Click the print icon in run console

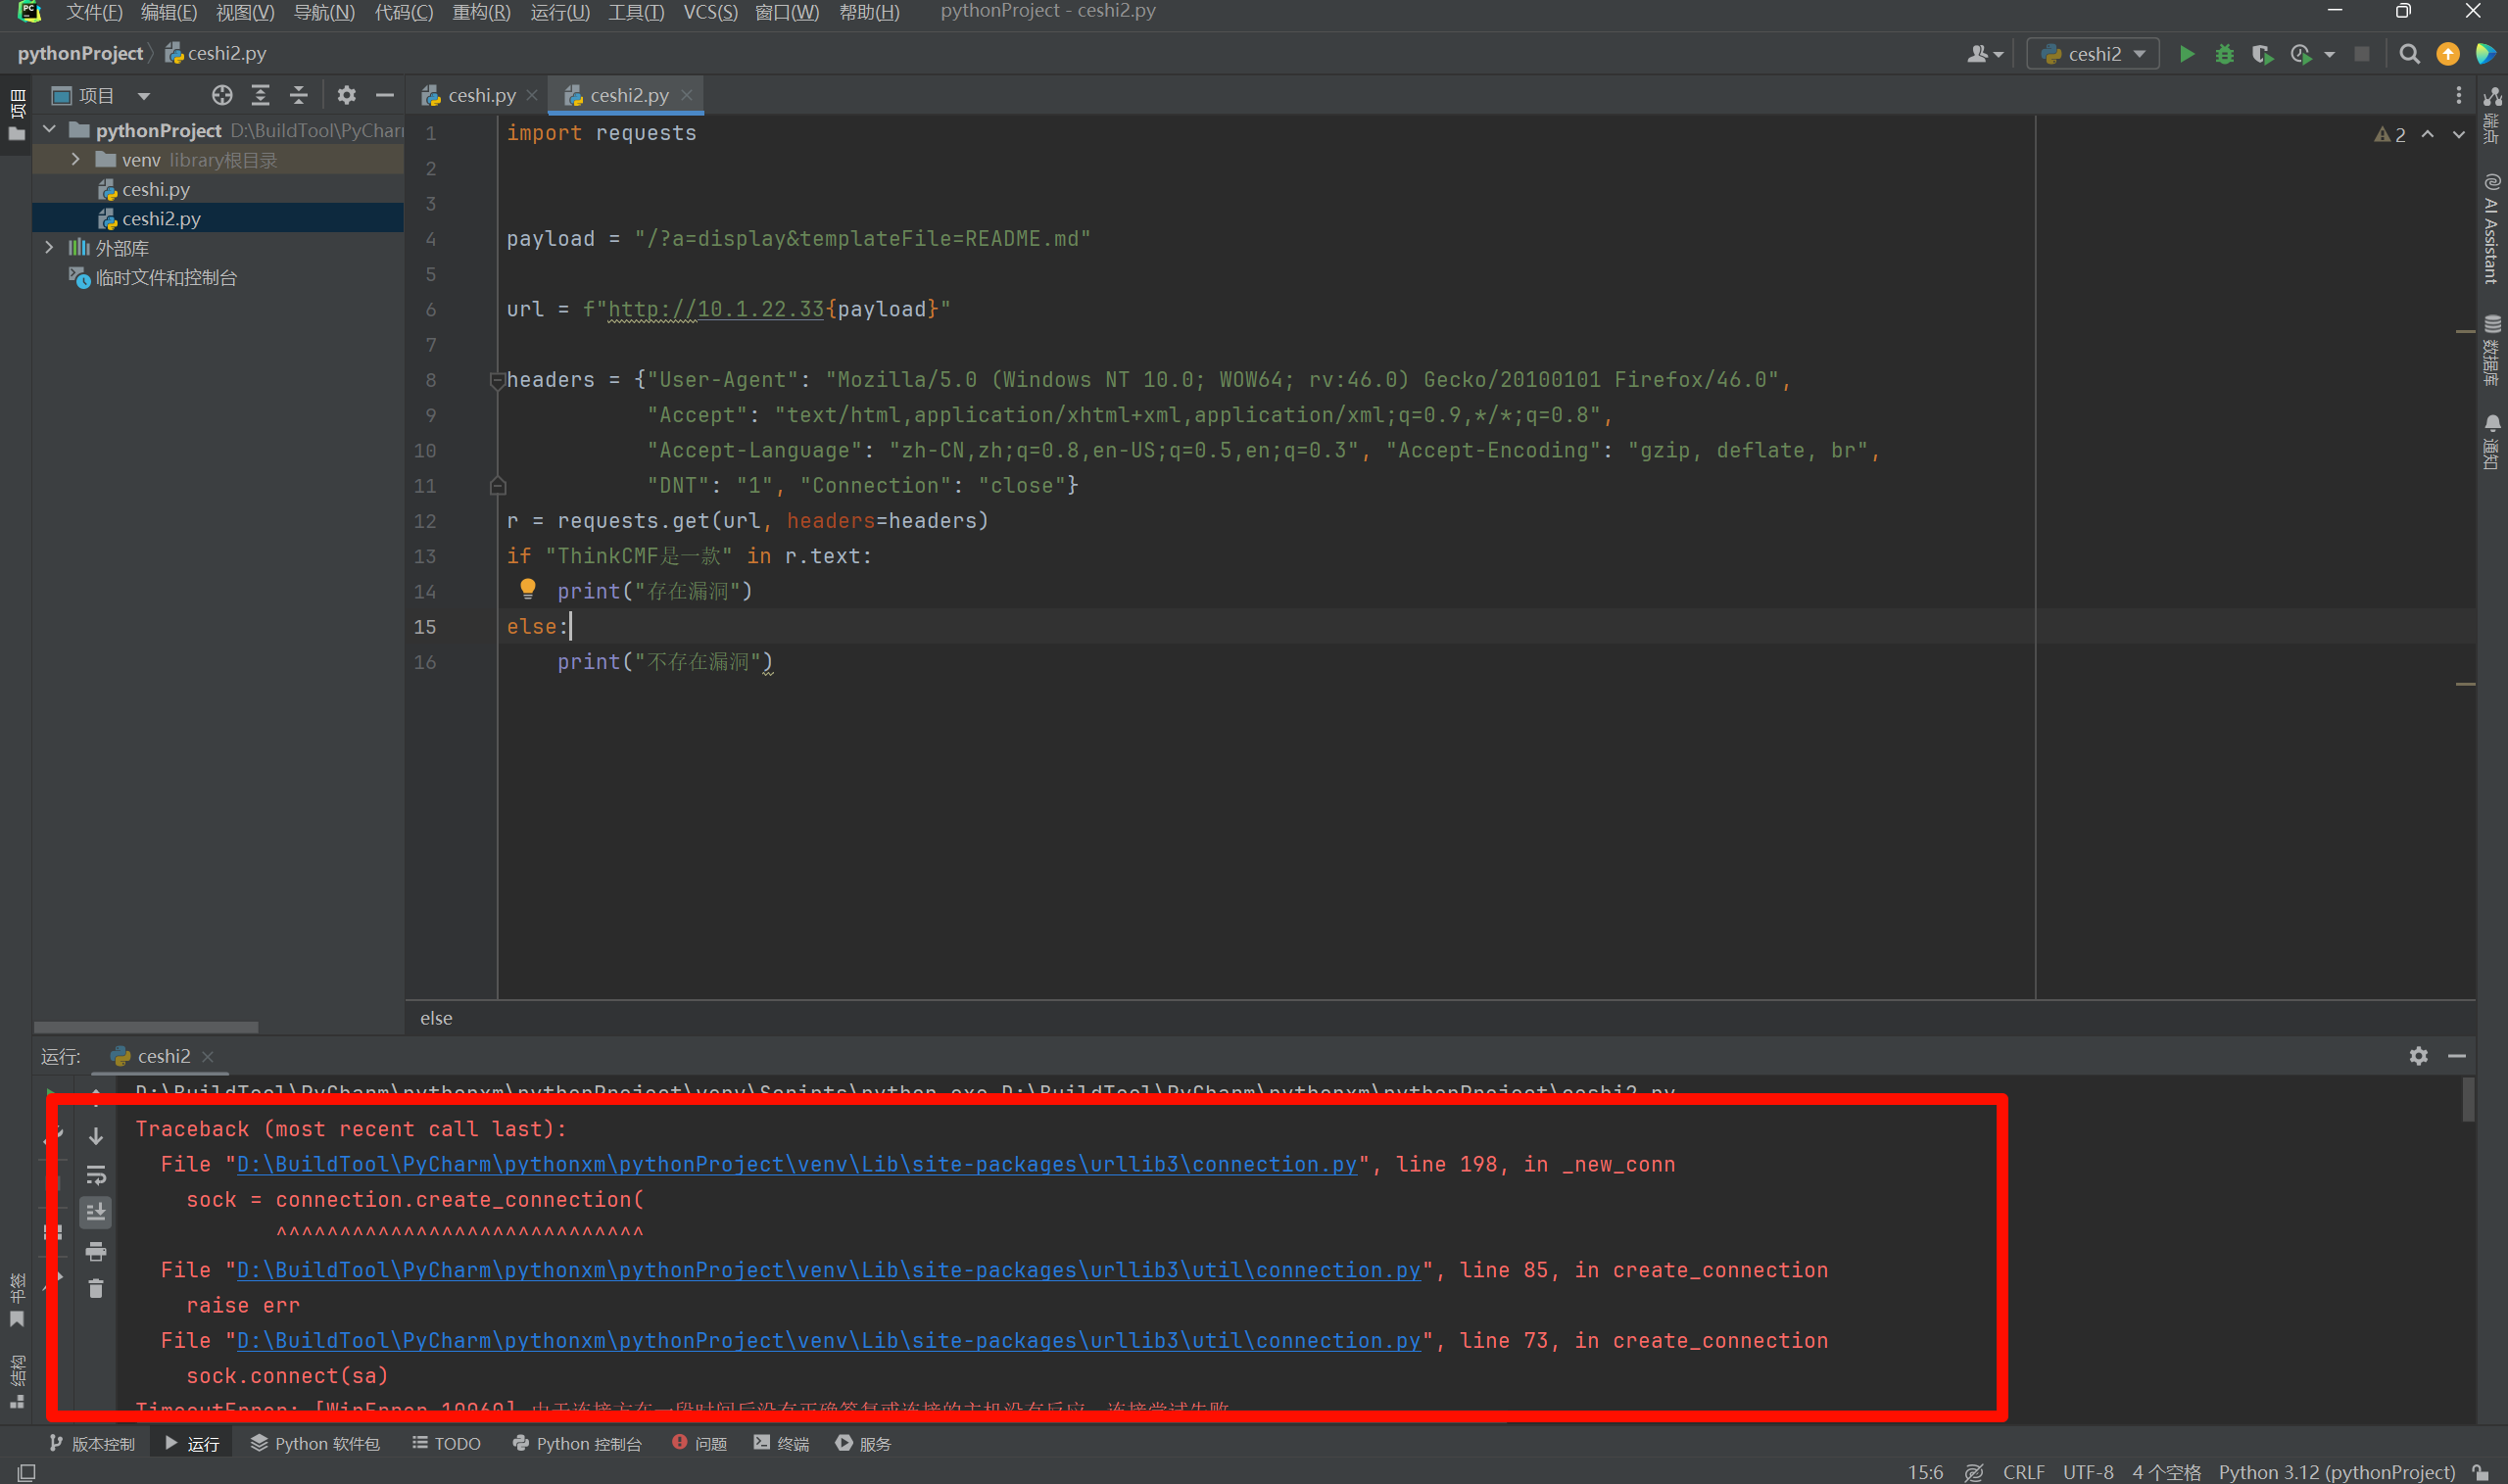pos(96,1251)
